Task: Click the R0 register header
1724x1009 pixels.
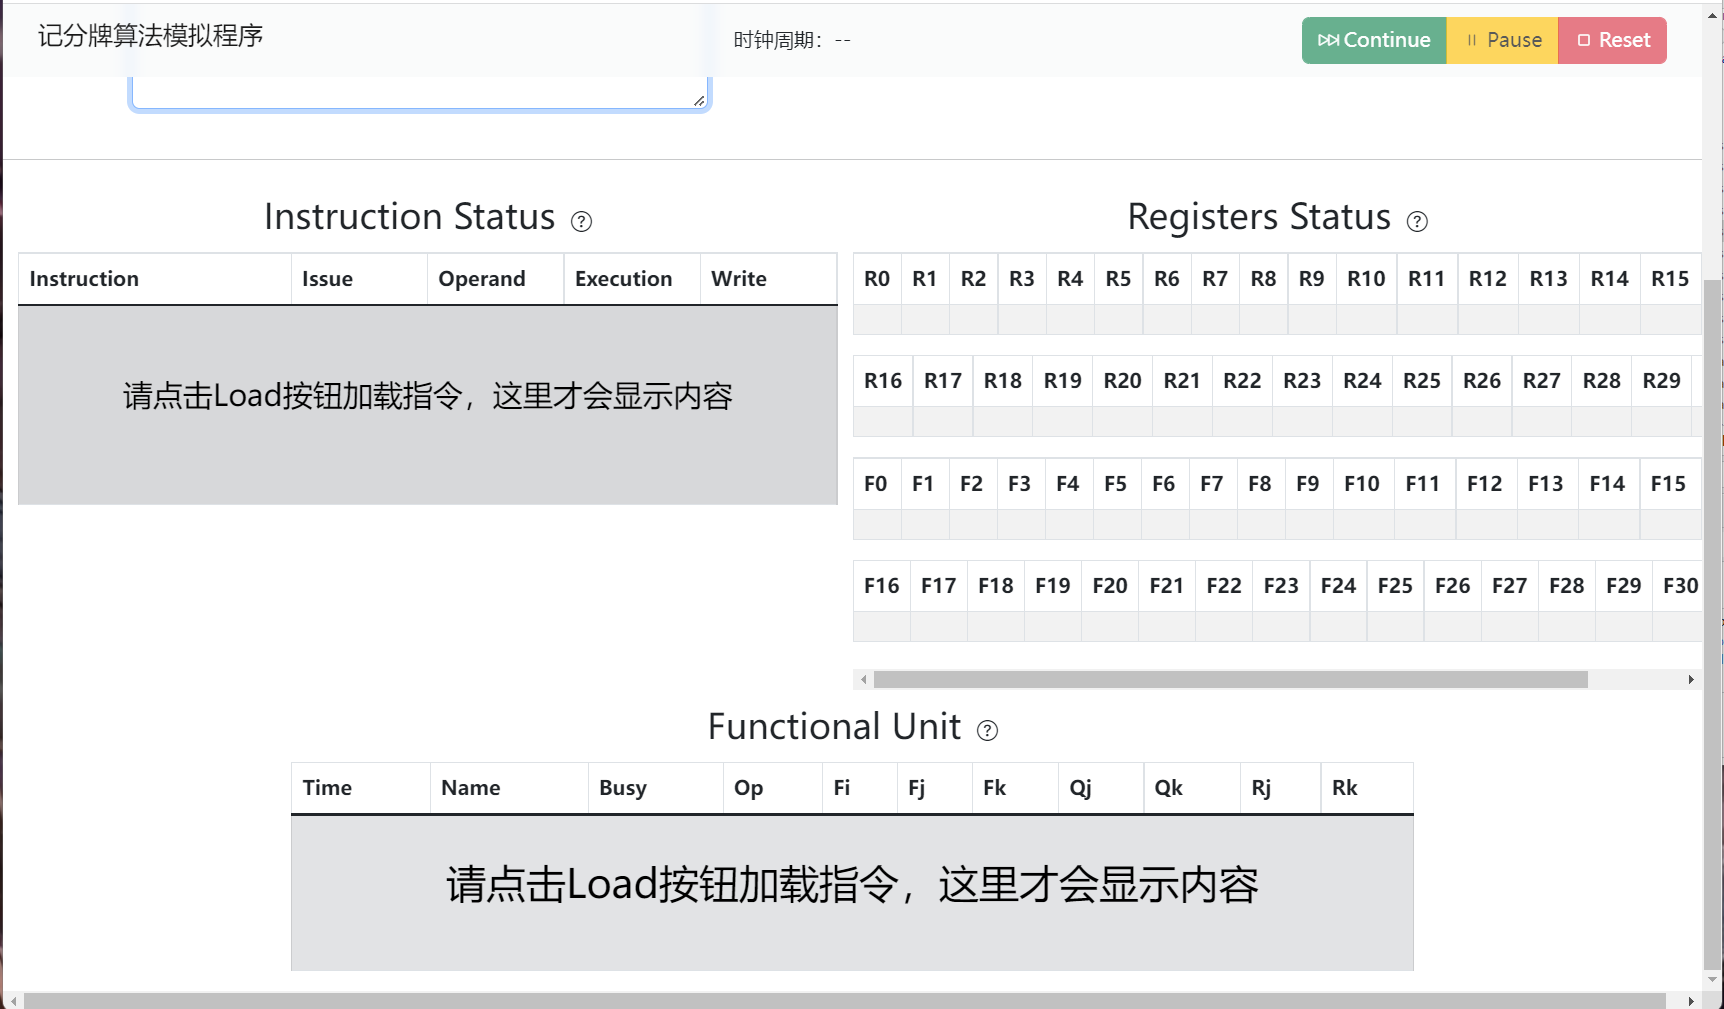Action: (x=877, y=279)
